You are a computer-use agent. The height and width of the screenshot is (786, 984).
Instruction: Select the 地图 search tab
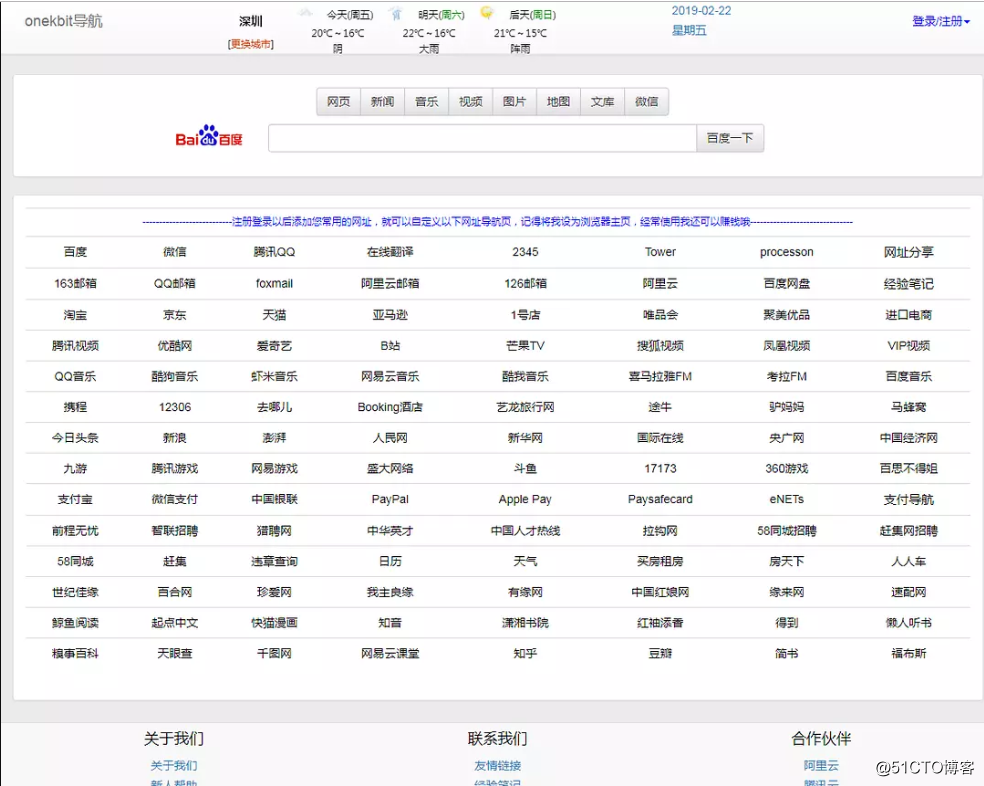click(x=558, y=102)
